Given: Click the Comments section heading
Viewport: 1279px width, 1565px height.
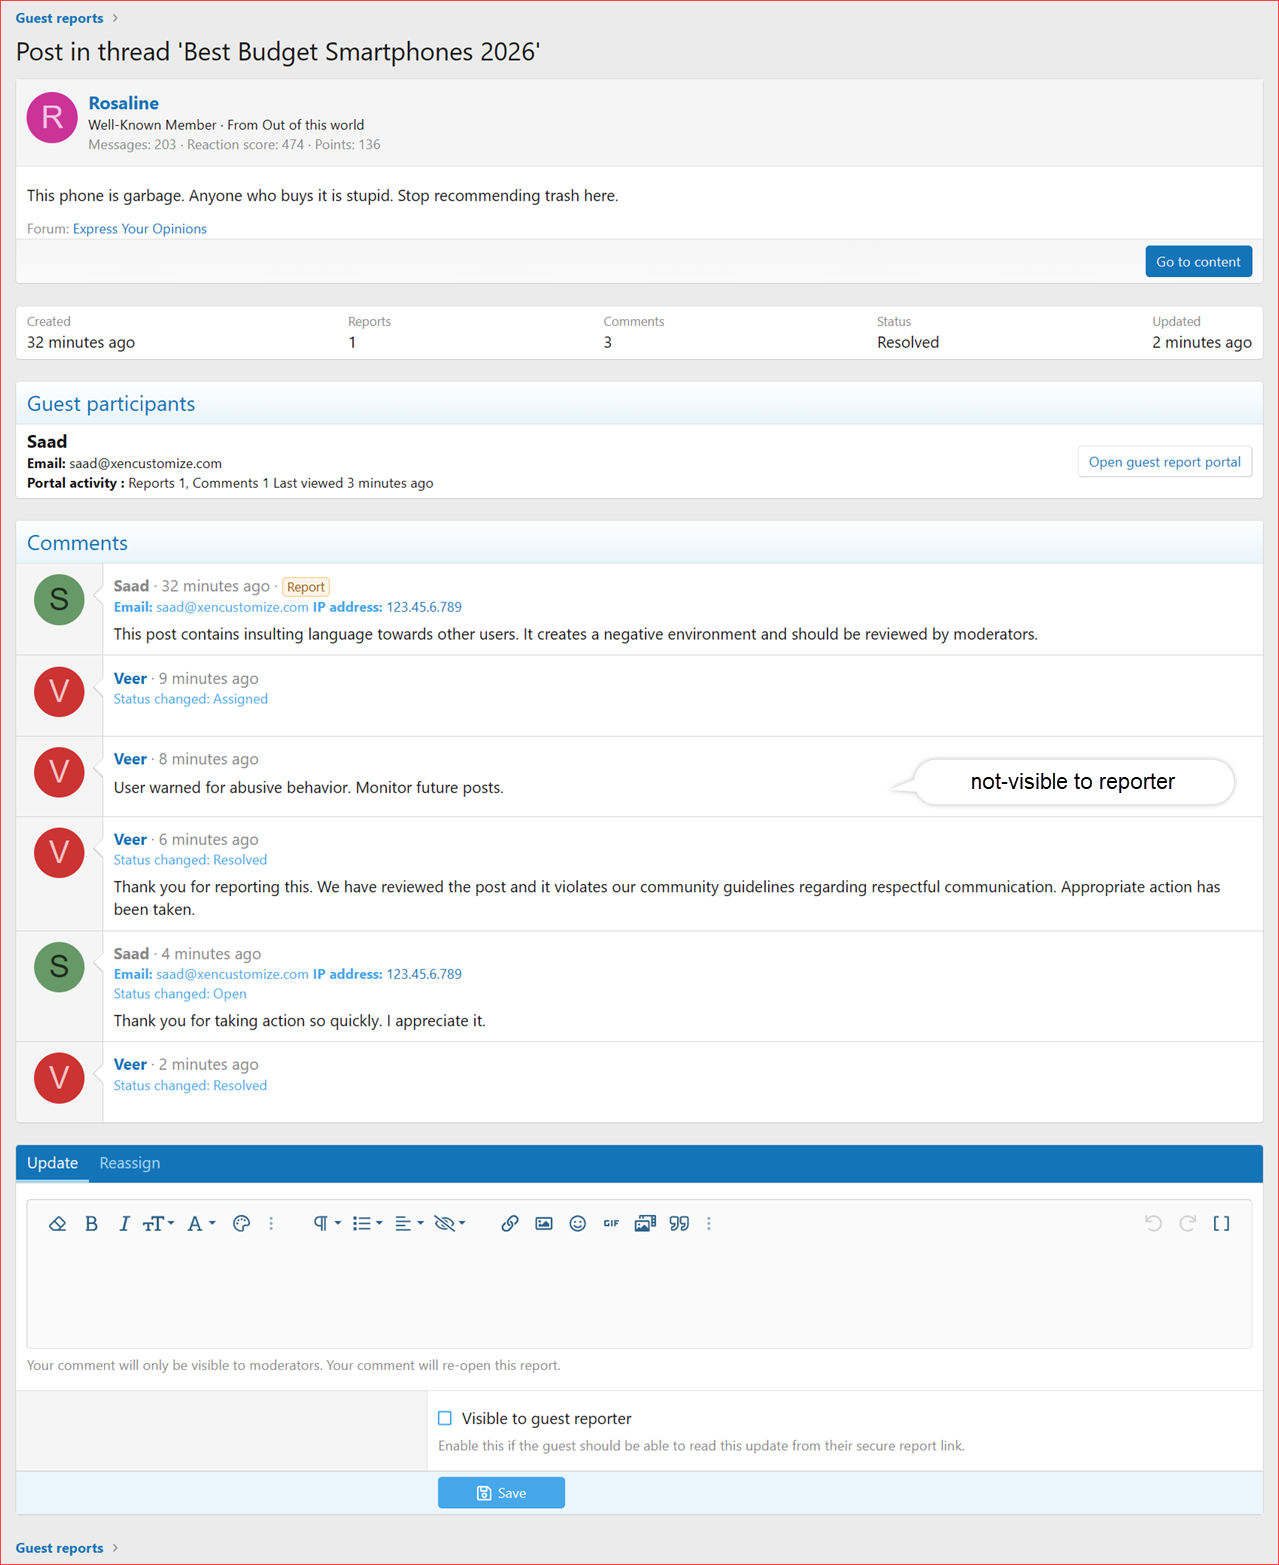Looking at the screenshot, I should (77, 543).
